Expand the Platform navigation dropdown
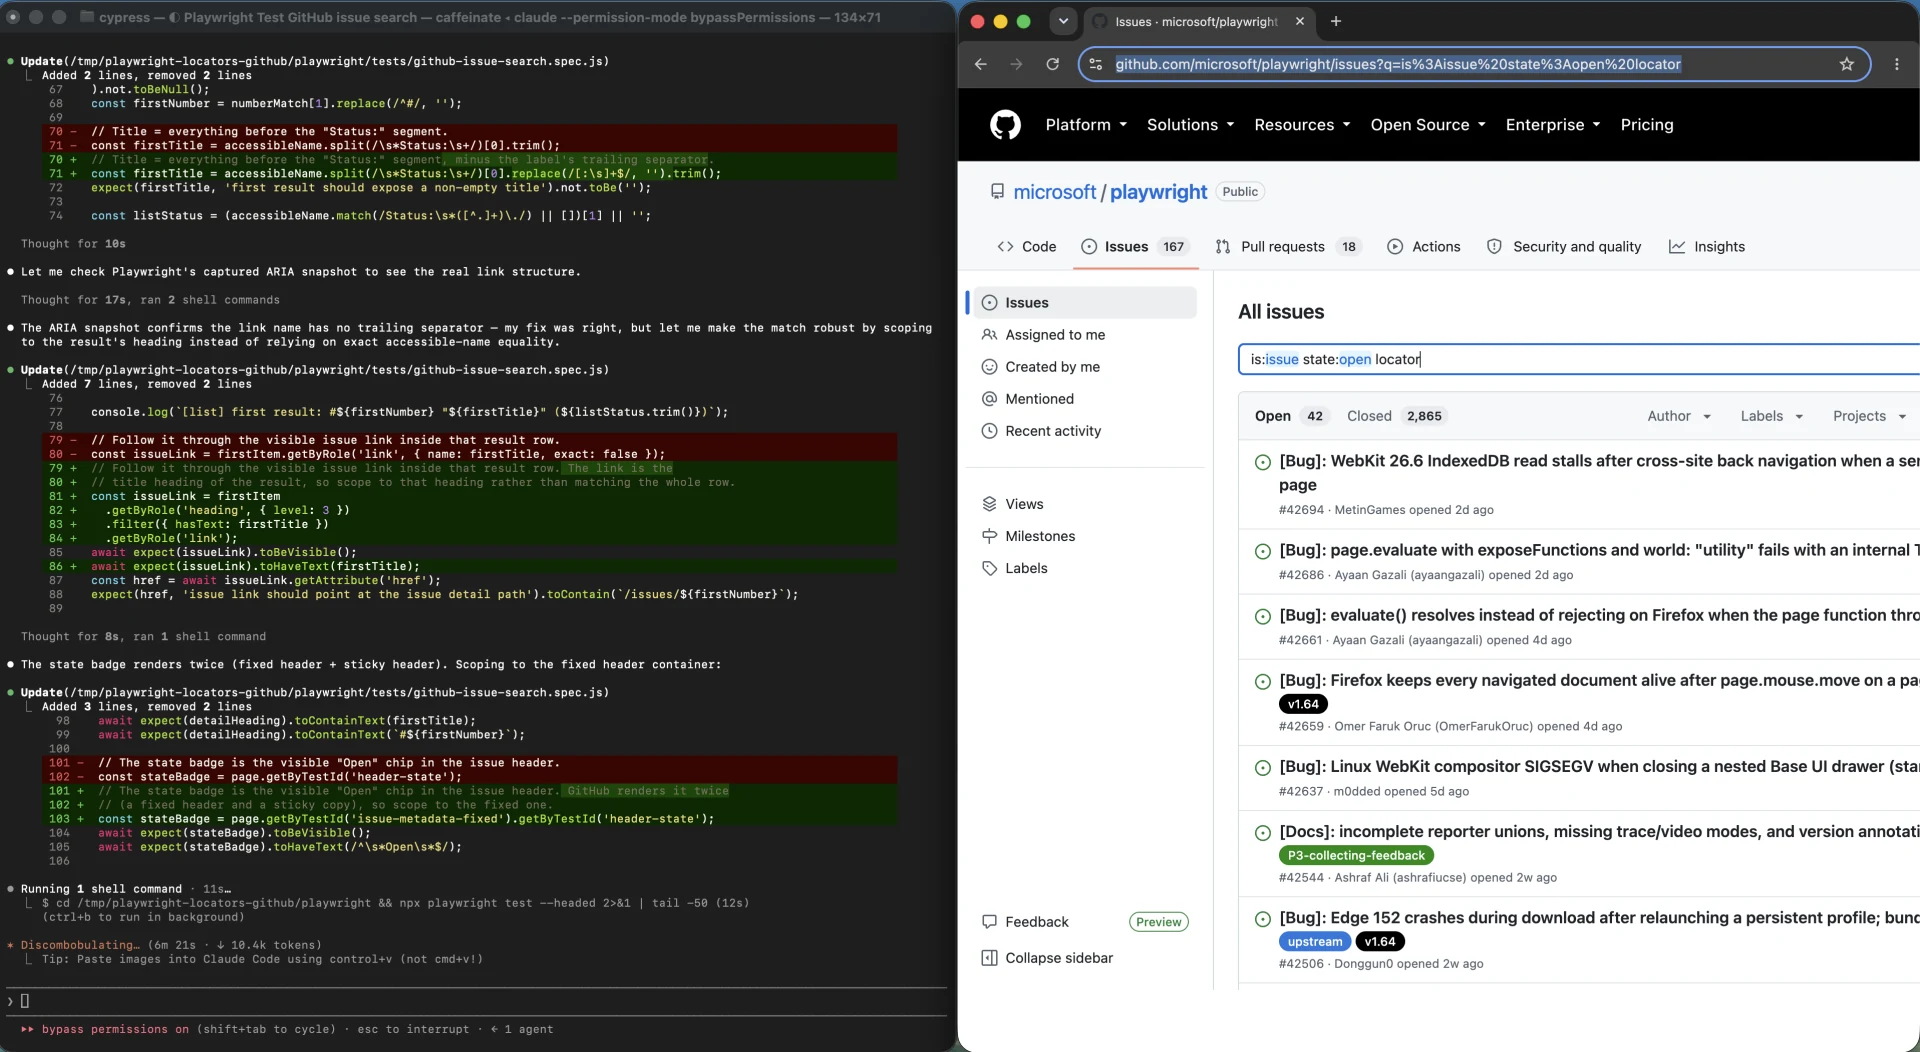The image size is (1920, 1052). [1086, 125]
